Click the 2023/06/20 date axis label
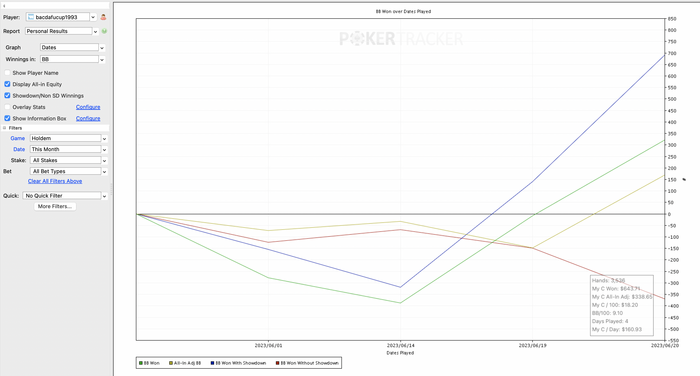Viewport: 700px width, 376px height. [664, 346]
